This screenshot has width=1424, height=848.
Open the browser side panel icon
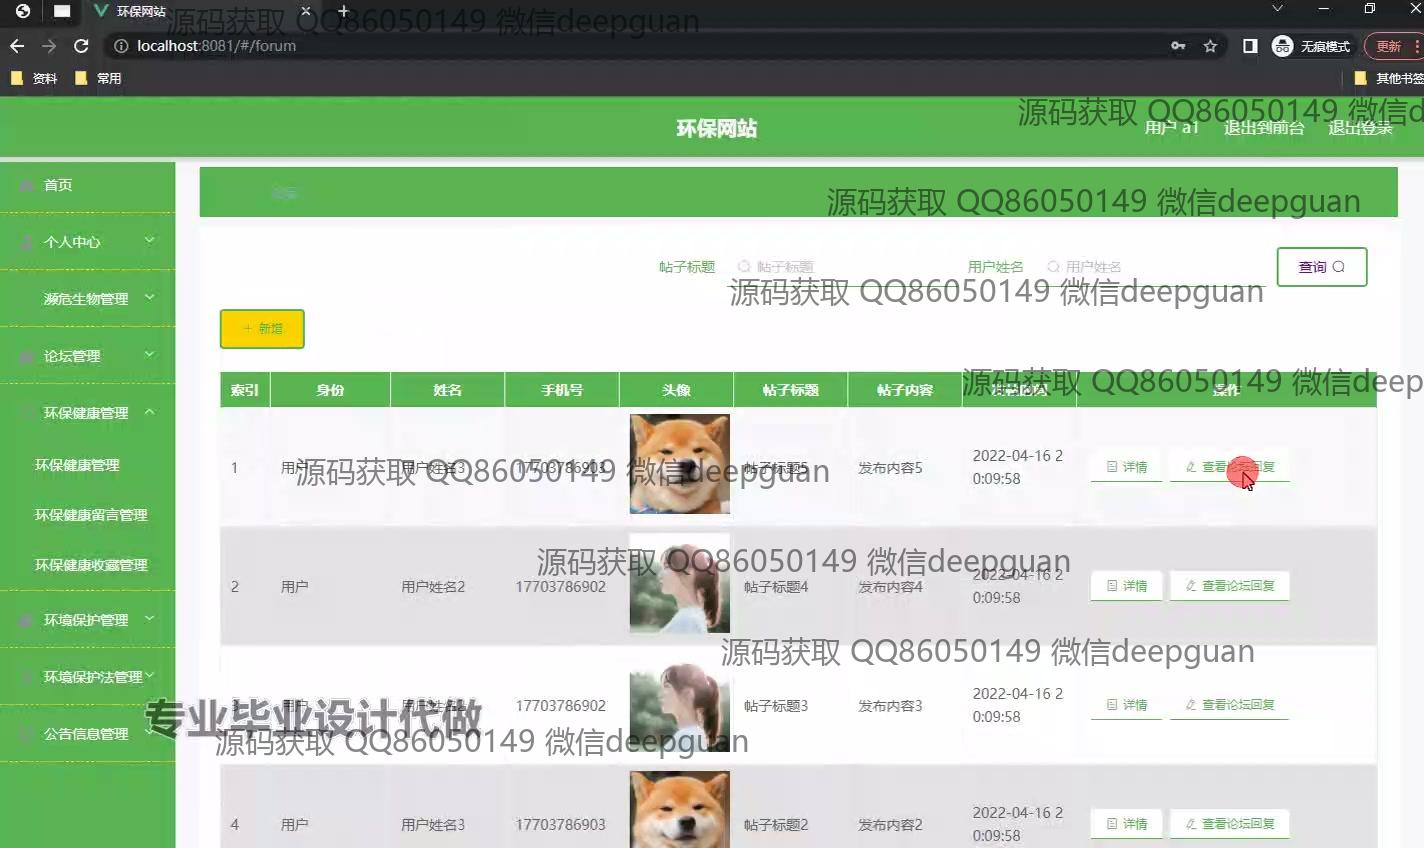pyautogui.click(x=1250, y=46)
